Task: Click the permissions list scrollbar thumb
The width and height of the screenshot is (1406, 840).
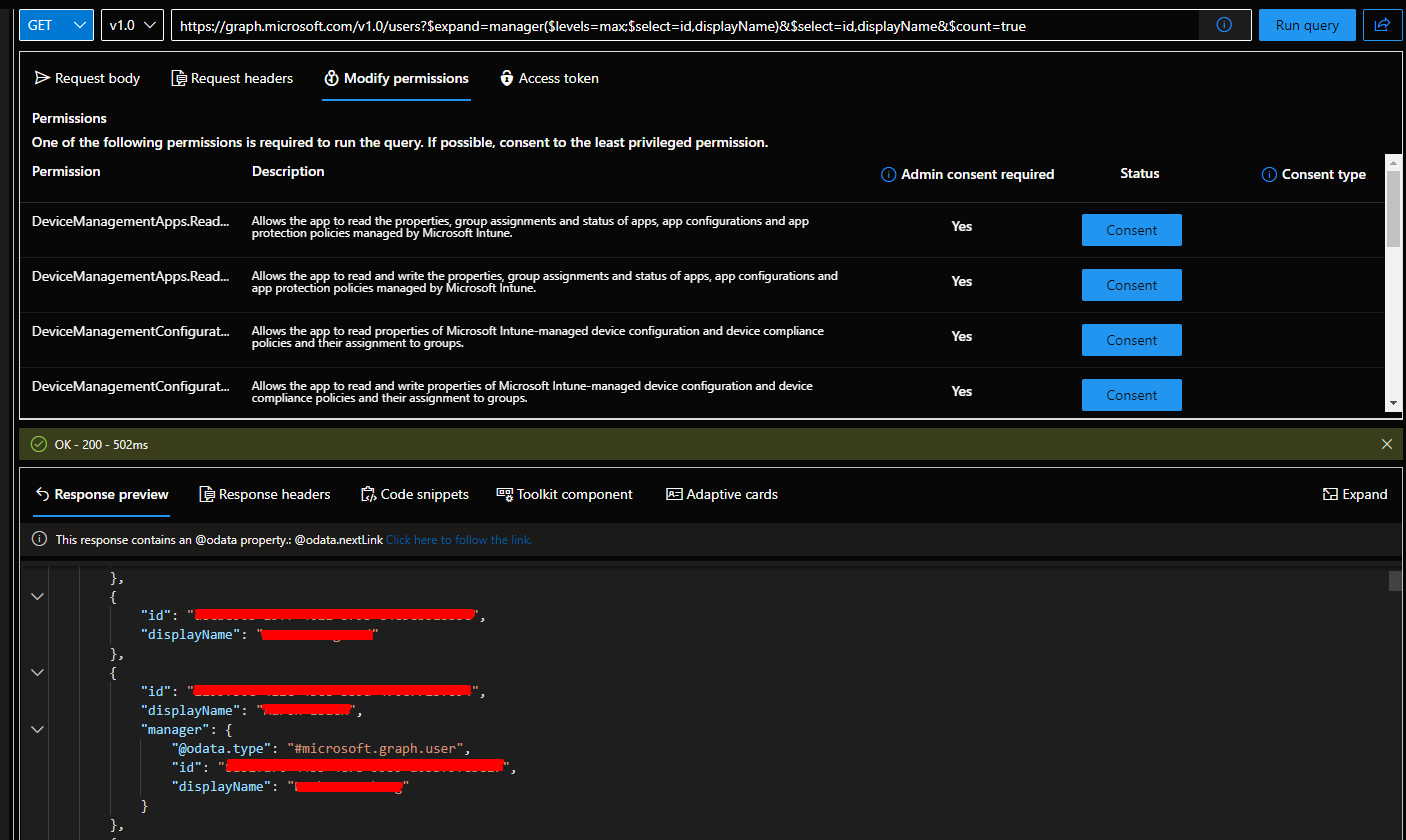Action: (x=1393, y=208)
